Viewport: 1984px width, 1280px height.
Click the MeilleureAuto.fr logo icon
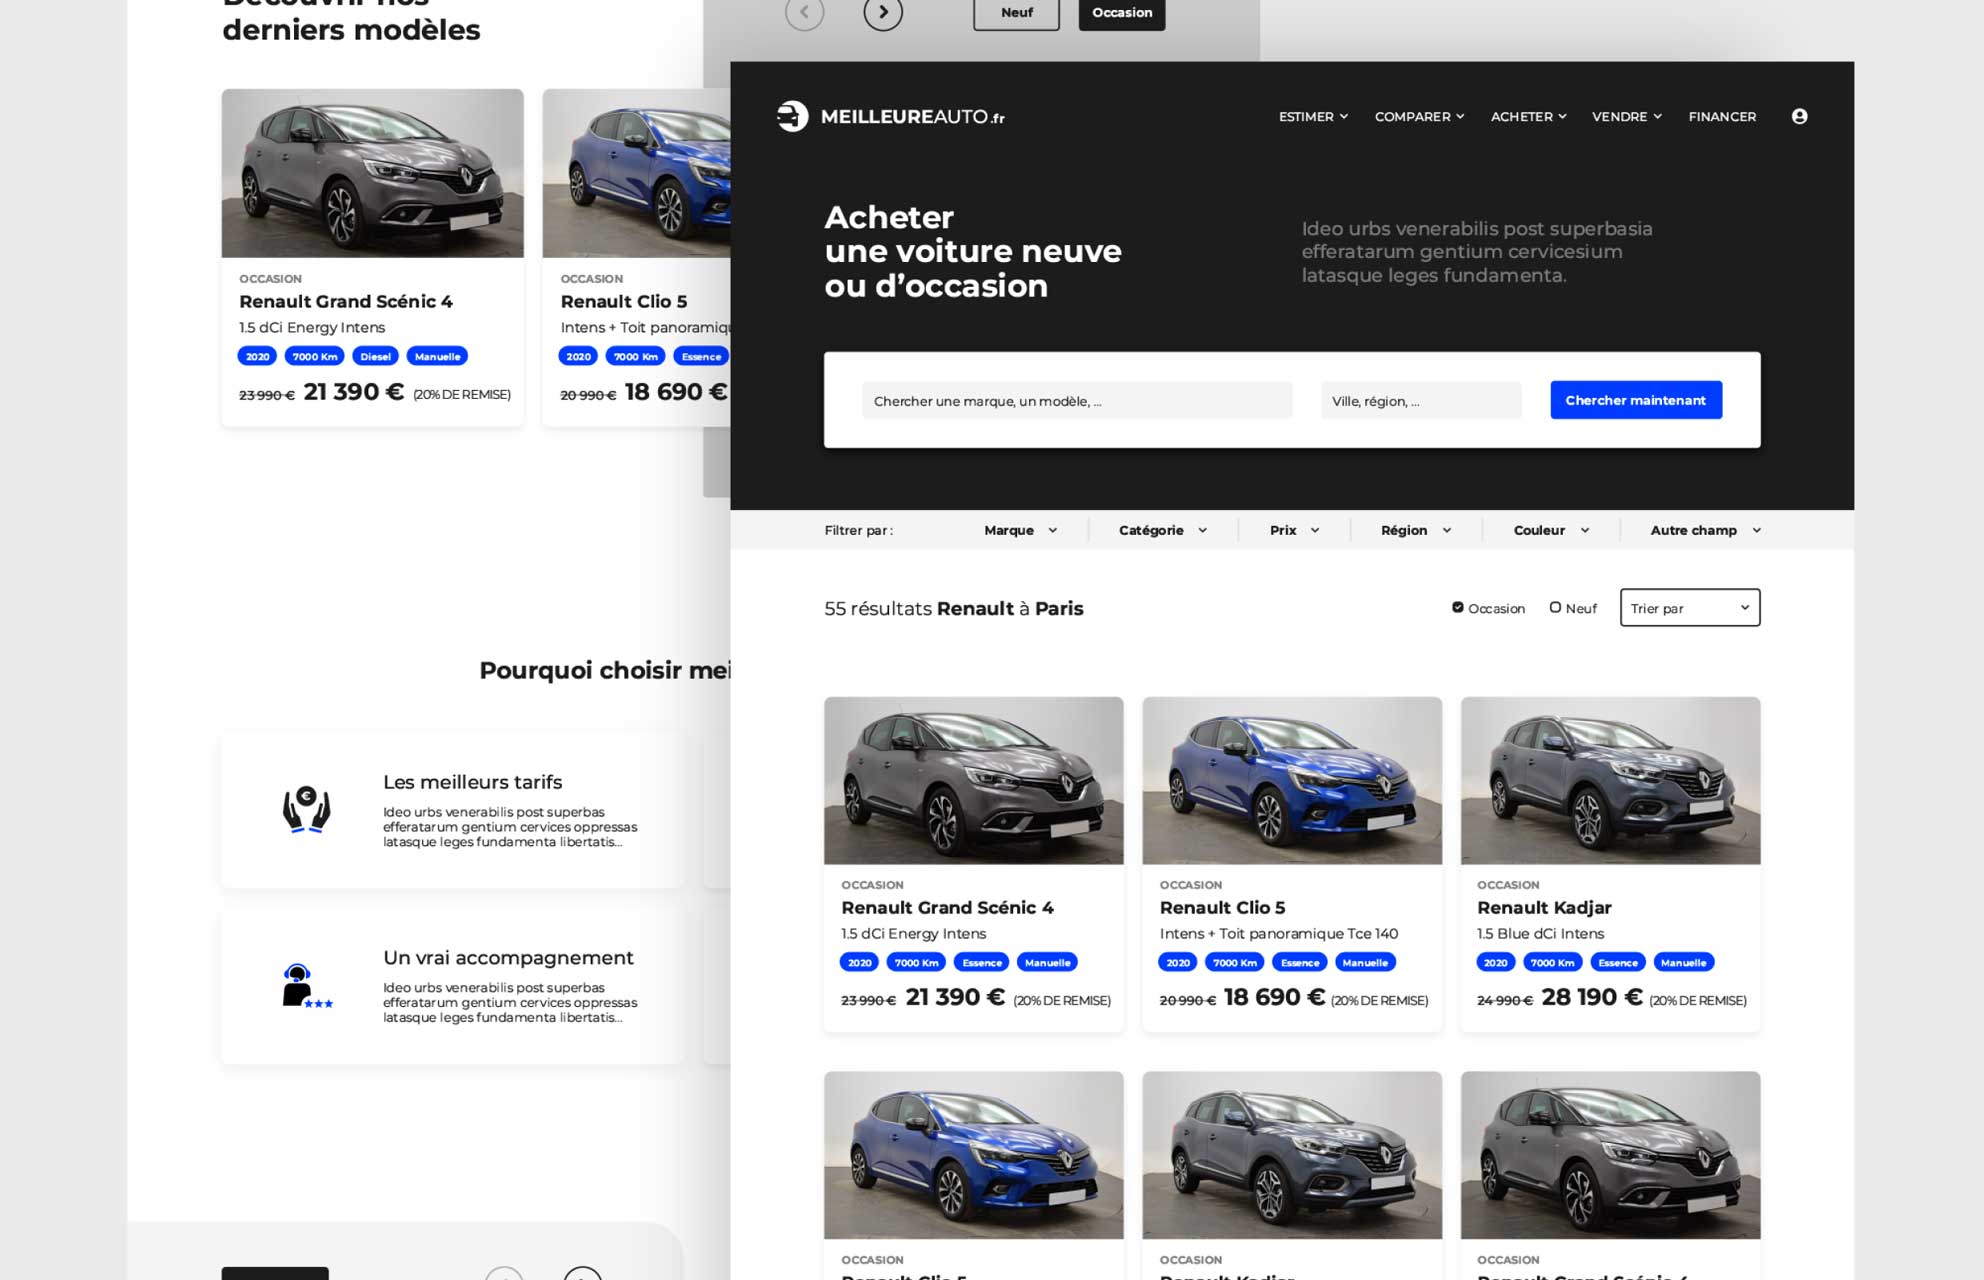pos(792,116)
